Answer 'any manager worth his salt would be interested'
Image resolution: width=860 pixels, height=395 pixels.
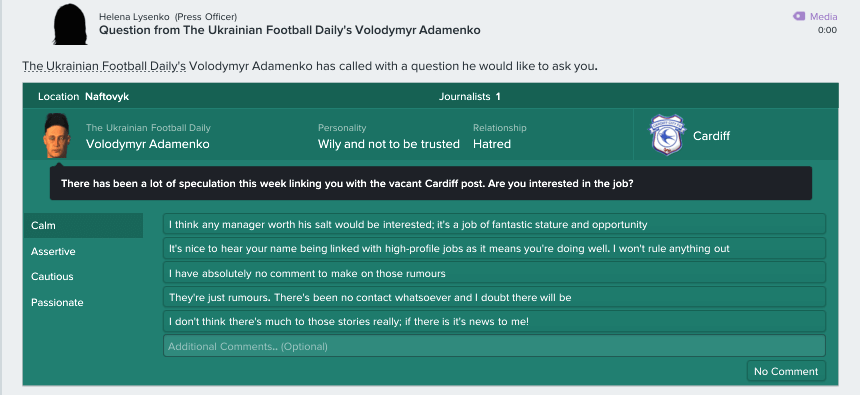tap(494, 224)
